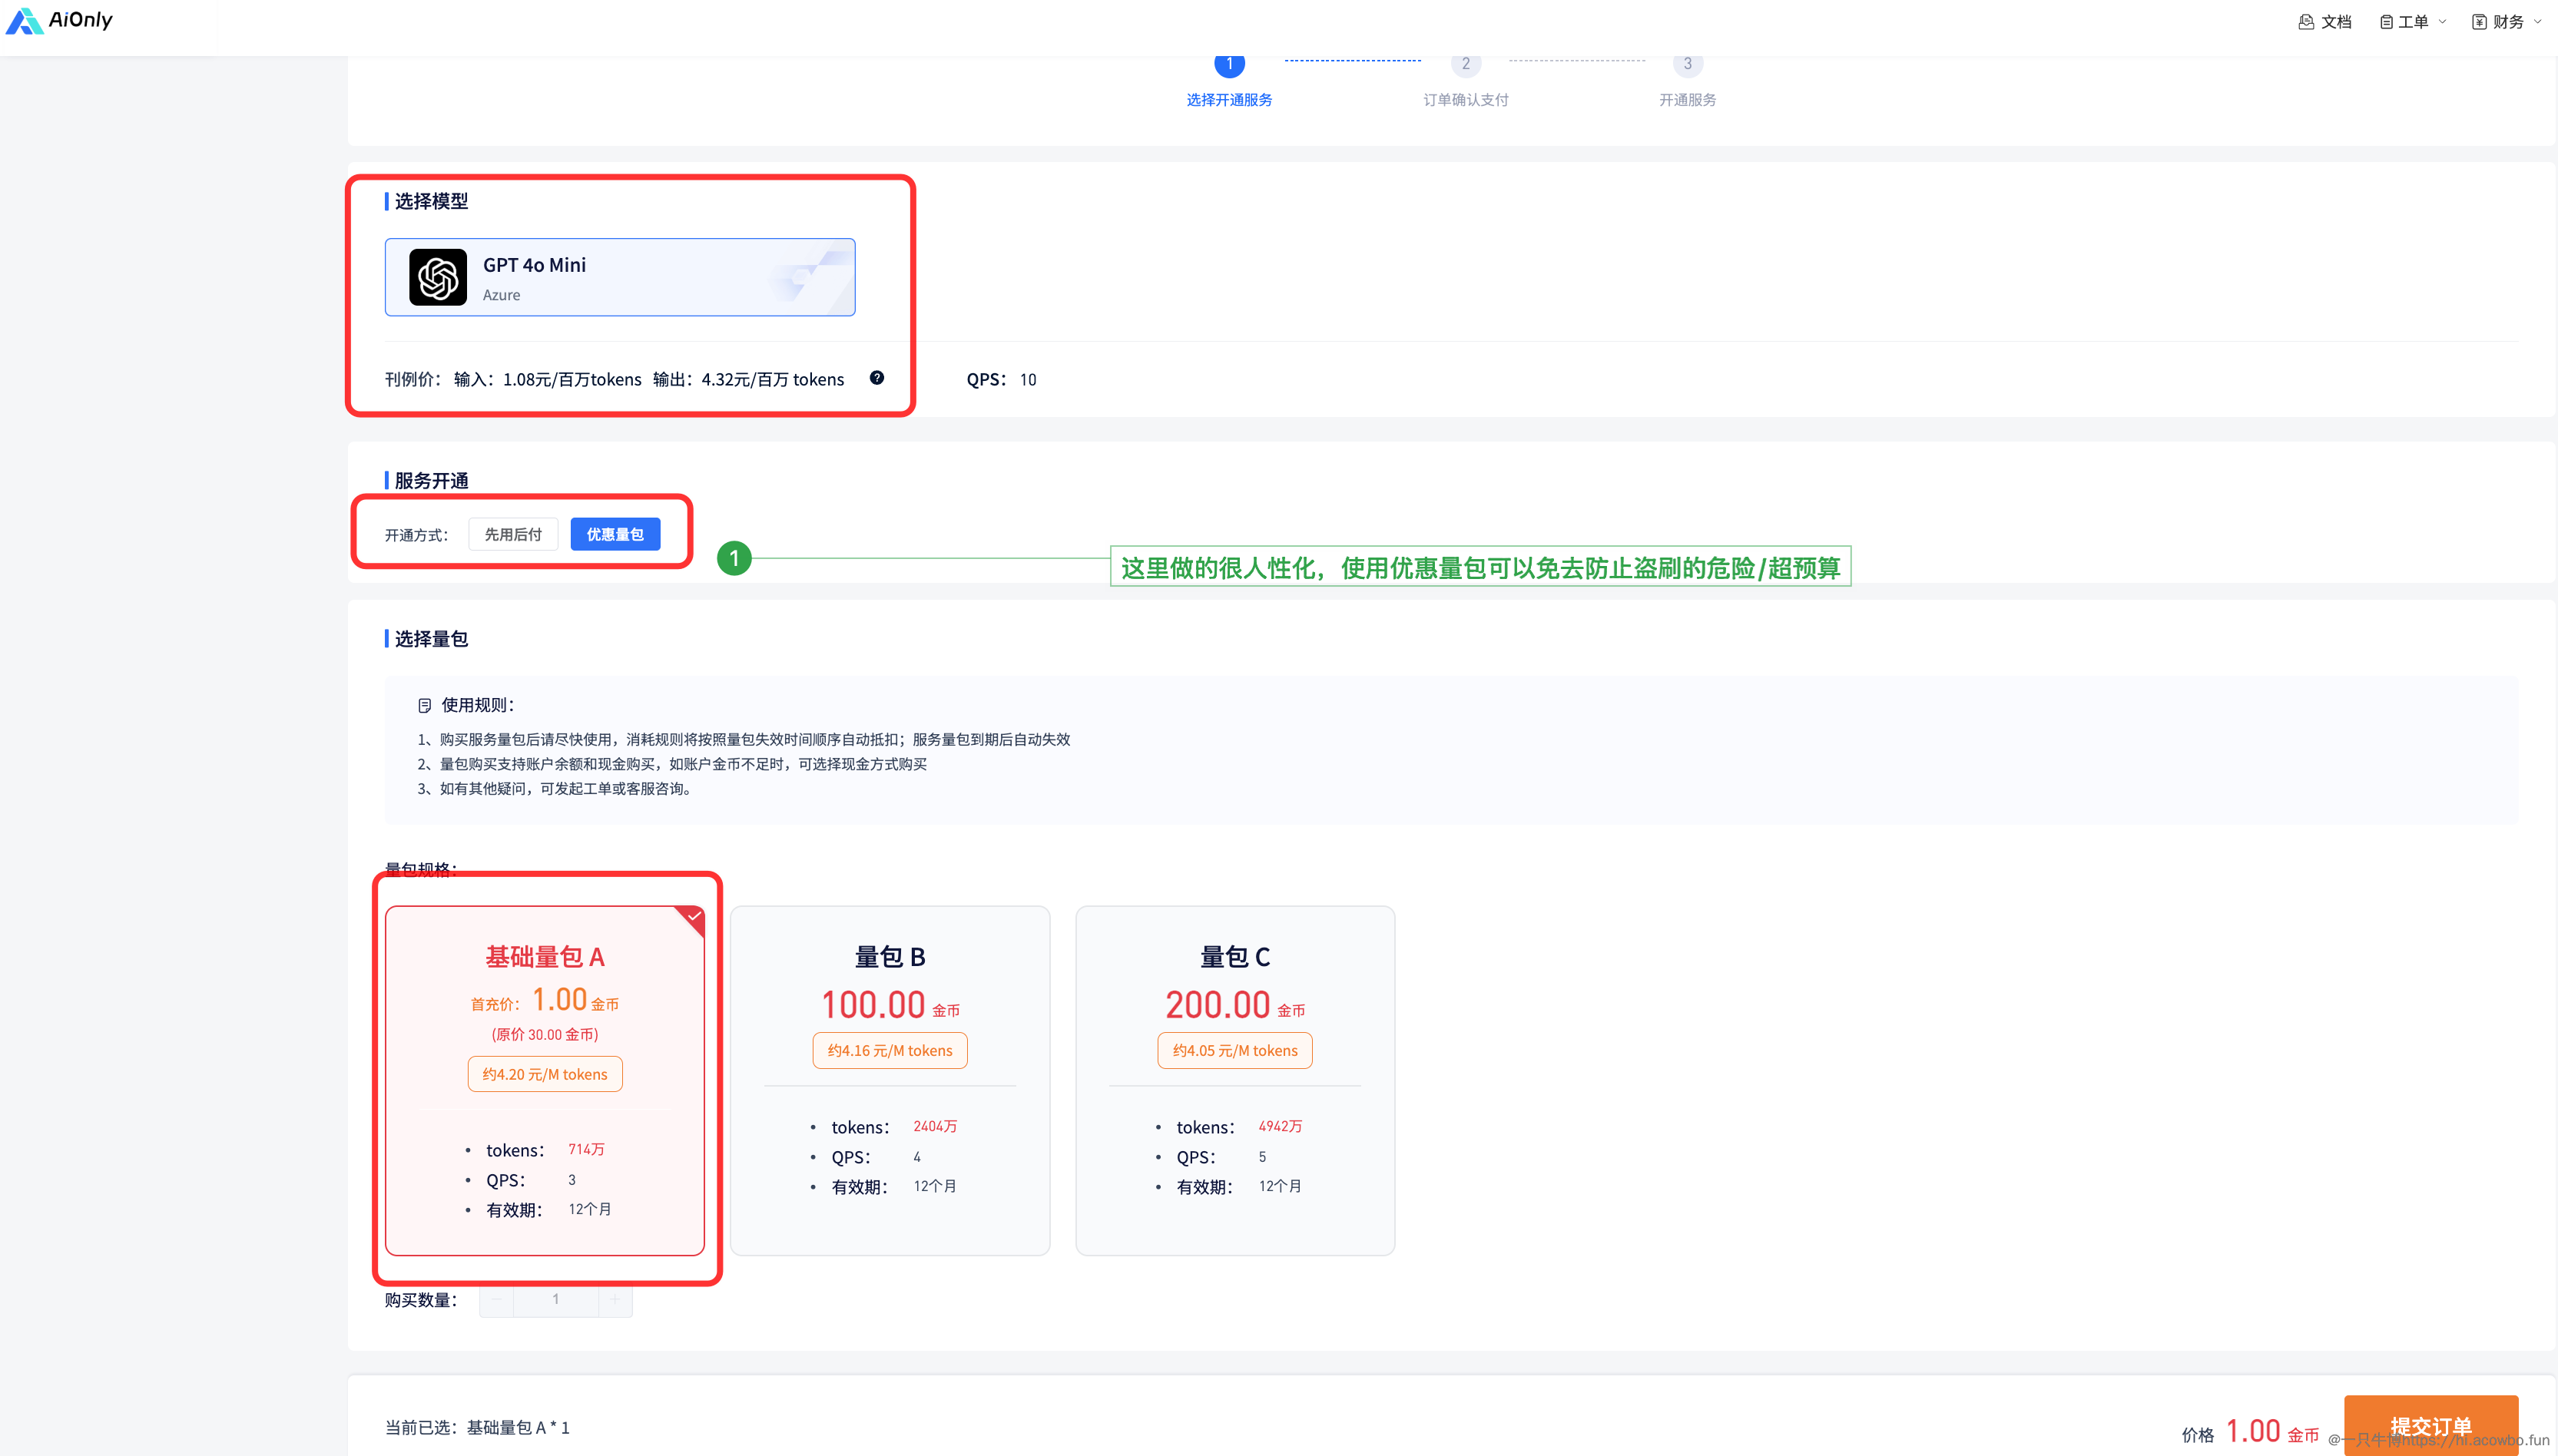This screenshot has height=1456, width=2558.
Task: Click the 财务 finance icon
Action: [2479, 21]
